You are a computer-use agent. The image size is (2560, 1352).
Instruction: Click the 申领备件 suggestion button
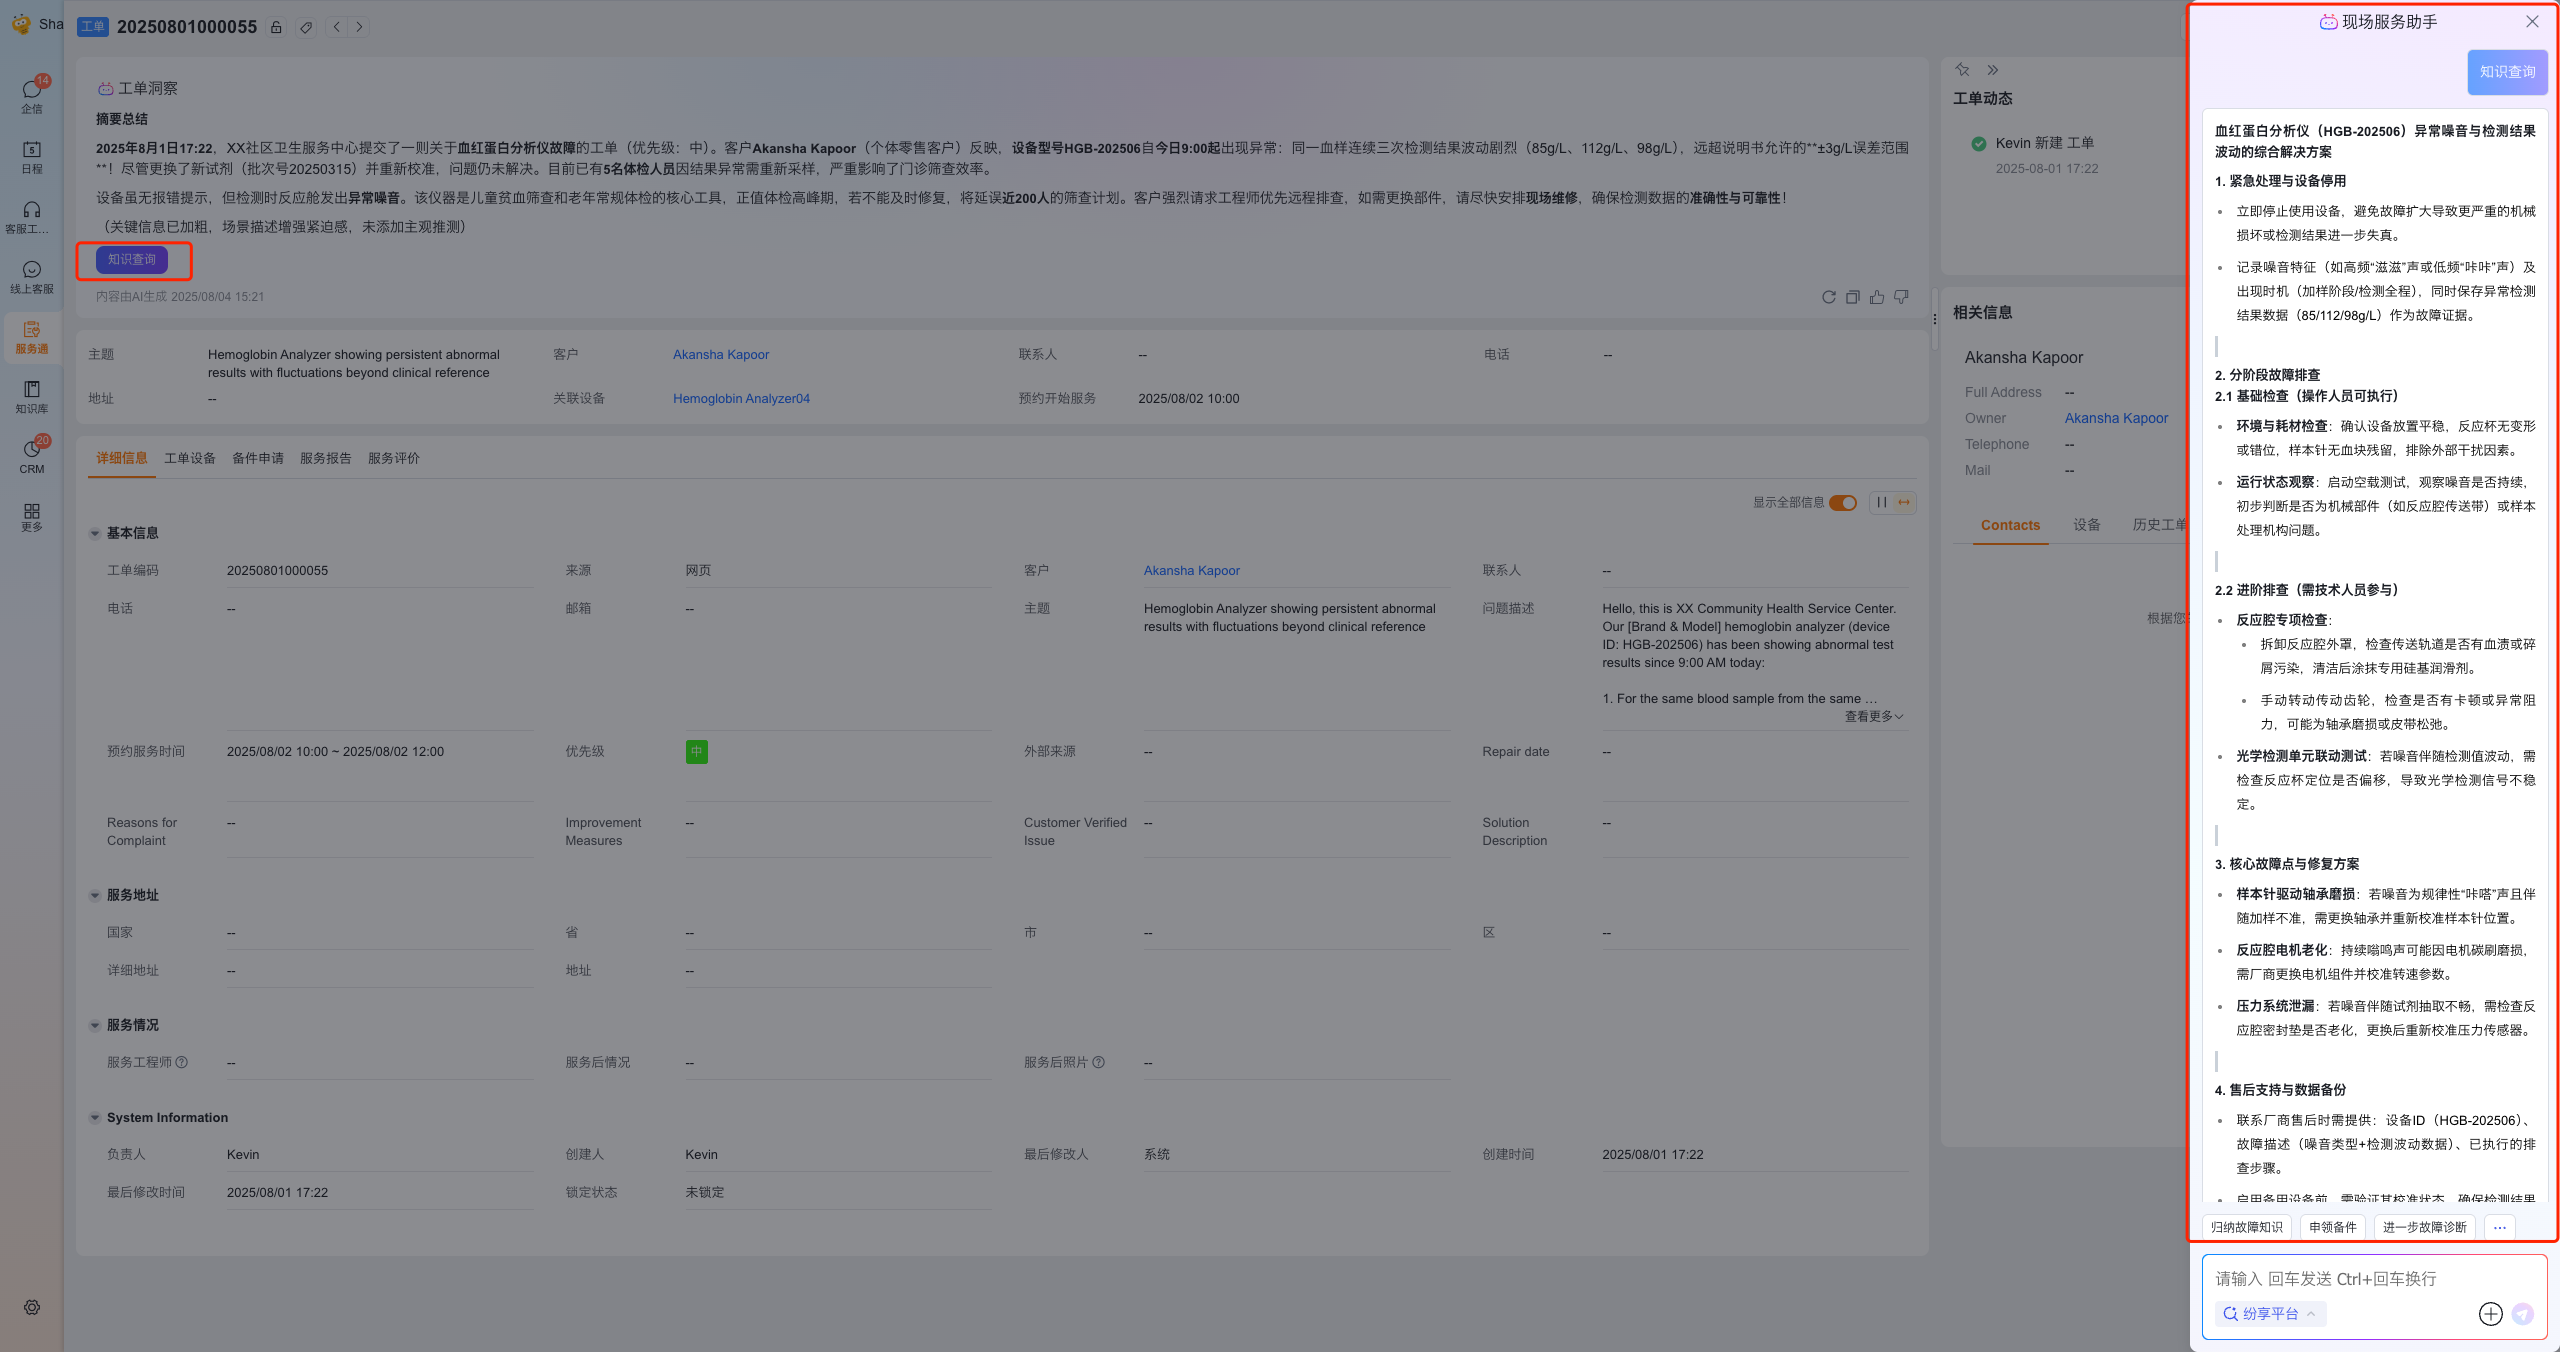point(2332,1227)
